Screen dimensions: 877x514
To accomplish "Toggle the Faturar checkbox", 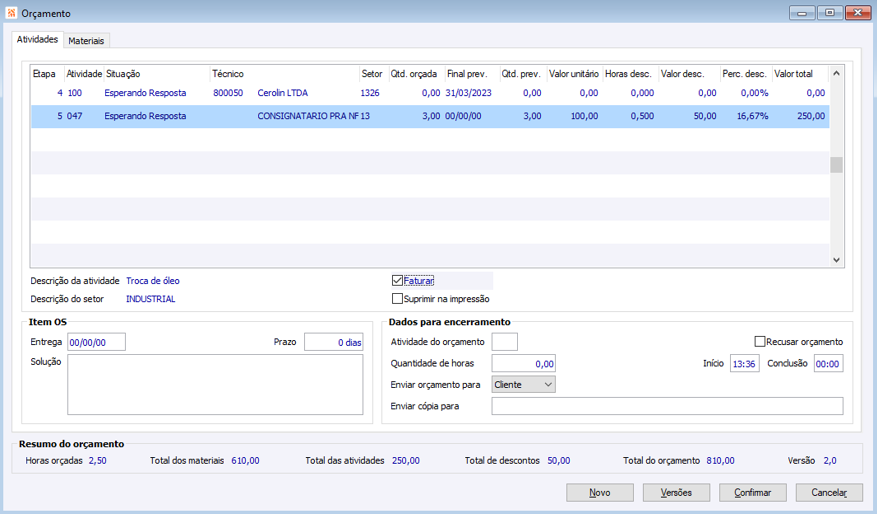I will 398,281.
